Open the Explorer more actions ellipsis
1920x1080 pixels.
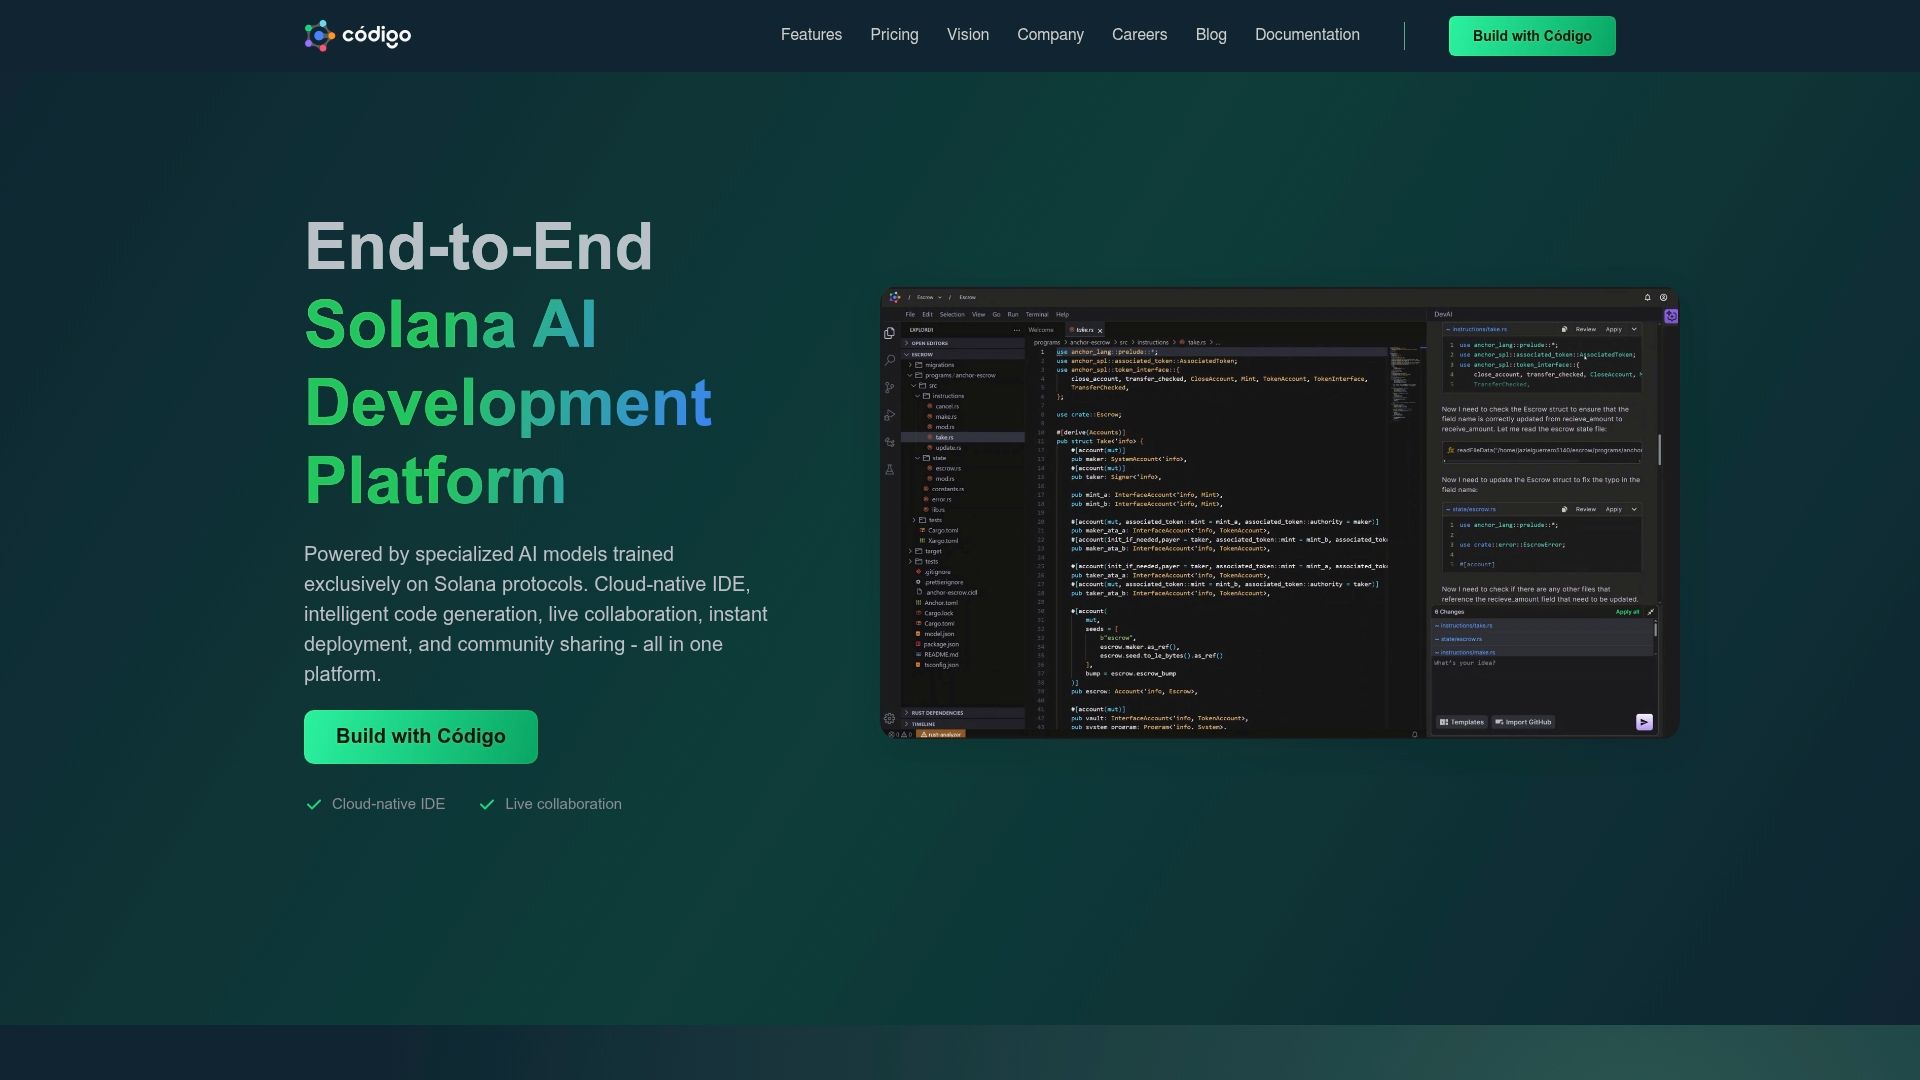(1016, 330)
